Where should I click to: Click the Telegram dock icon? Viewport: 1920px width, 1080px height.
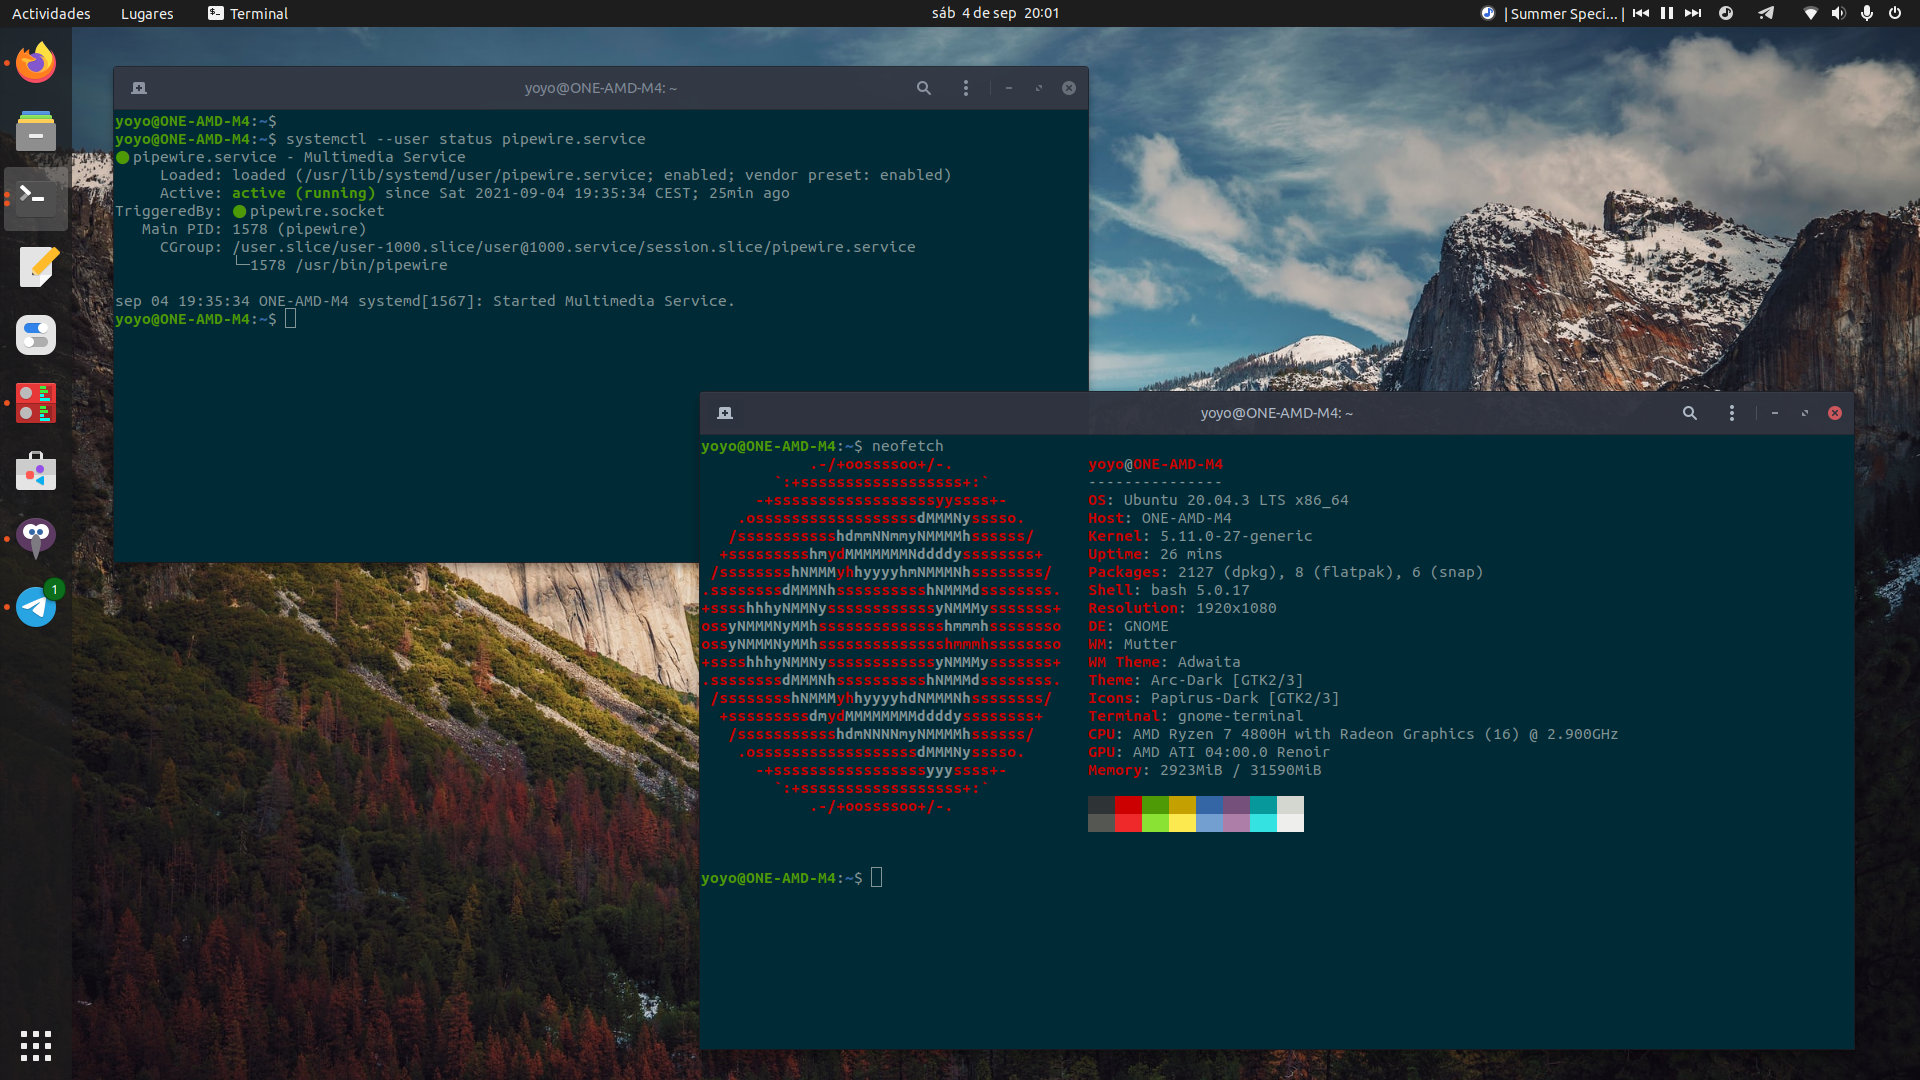coord(36,606)
